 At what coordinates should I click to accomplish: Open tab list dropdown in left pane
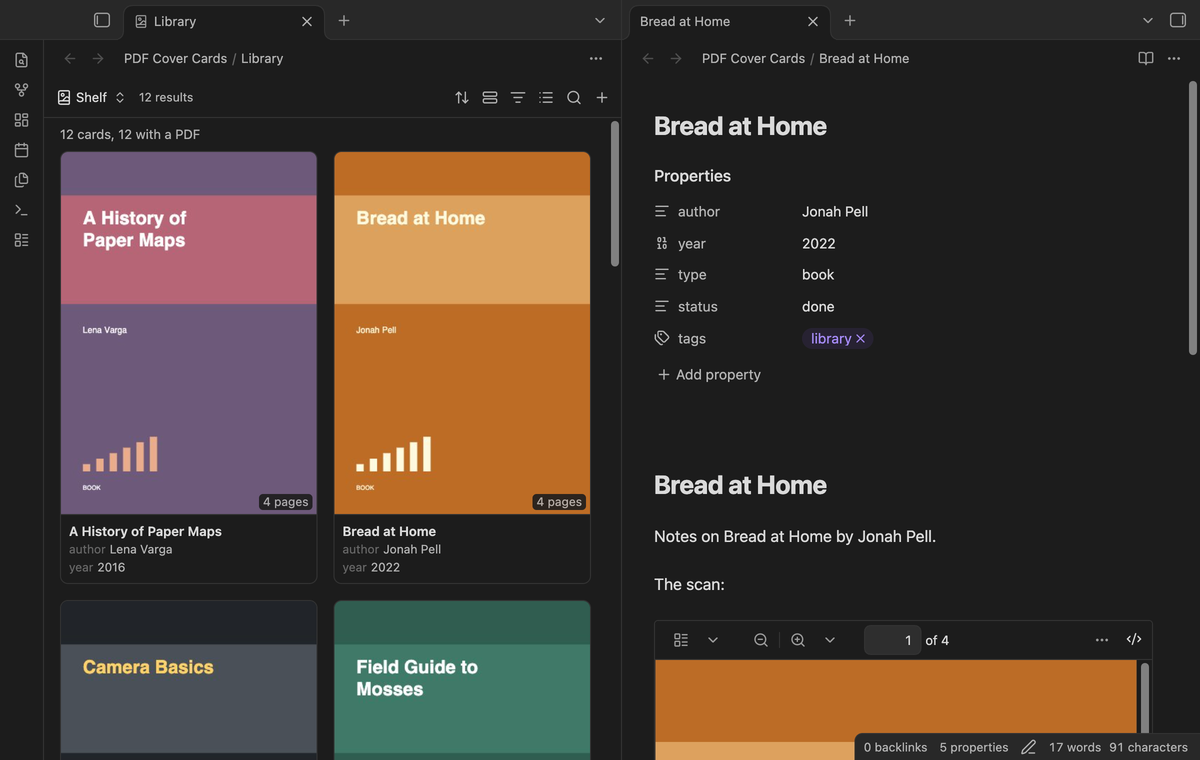coord(600,20)
